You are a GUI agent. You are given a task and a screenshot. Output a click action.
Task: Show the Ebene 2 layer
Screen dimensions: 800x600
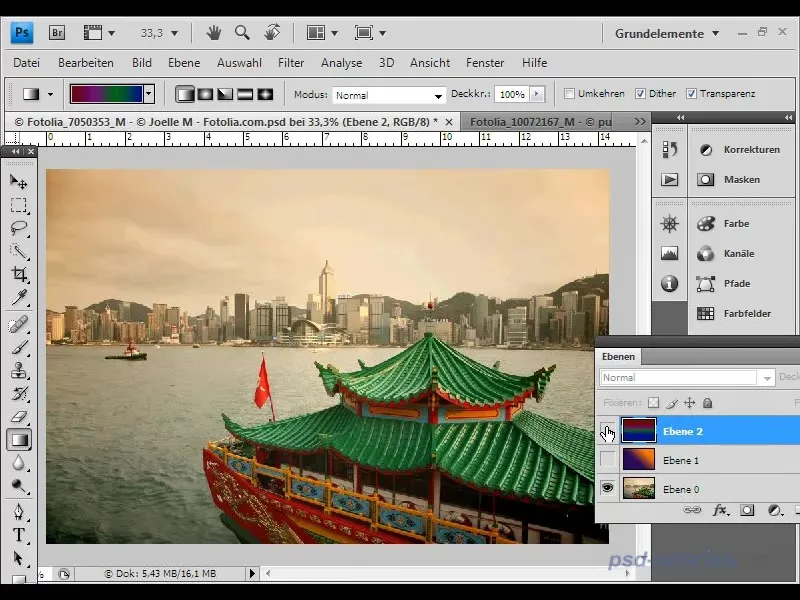(607, 431)
